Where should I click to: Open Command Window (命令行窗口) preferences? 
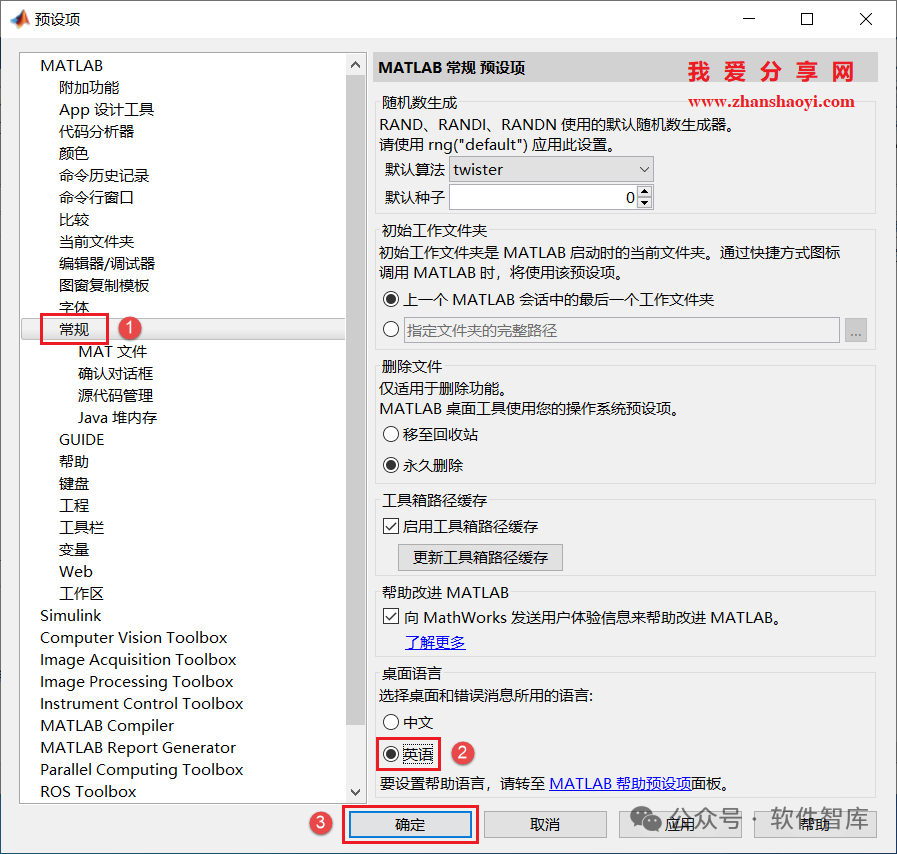(96, 197)
